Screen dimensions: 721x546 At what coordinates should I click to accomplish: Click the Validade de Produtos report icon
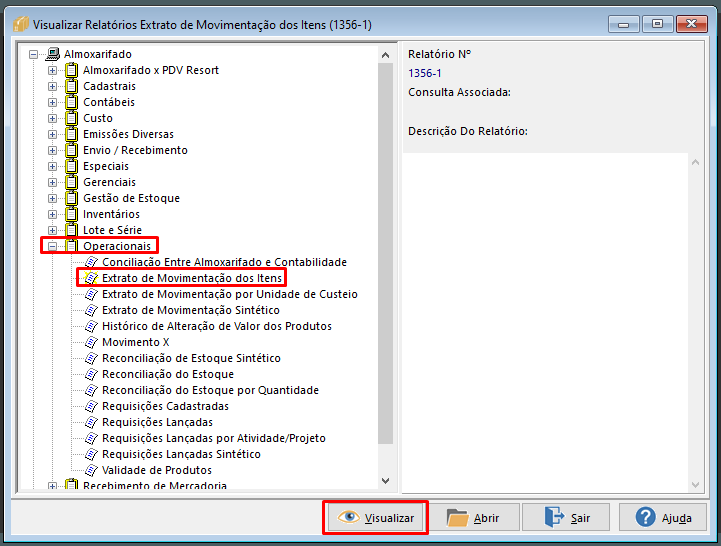(92, 470)
